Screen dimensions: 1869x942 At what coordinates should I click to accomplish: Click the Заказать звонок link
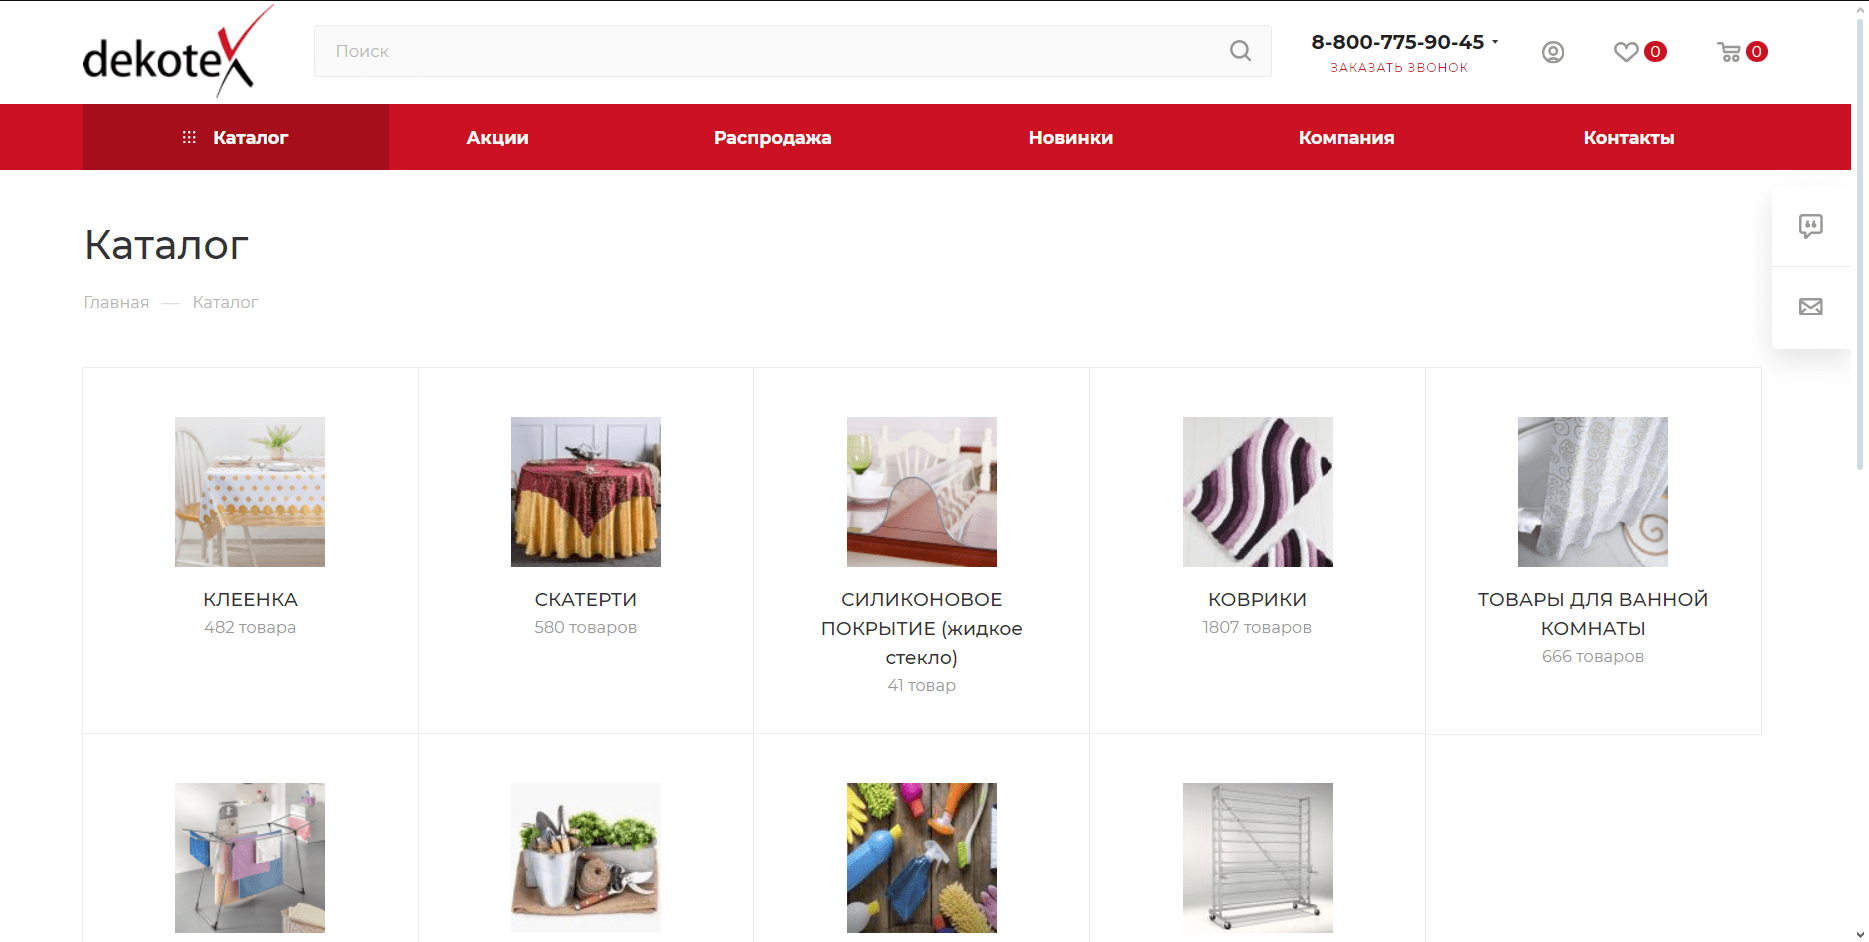click(x=1399, y=68)
